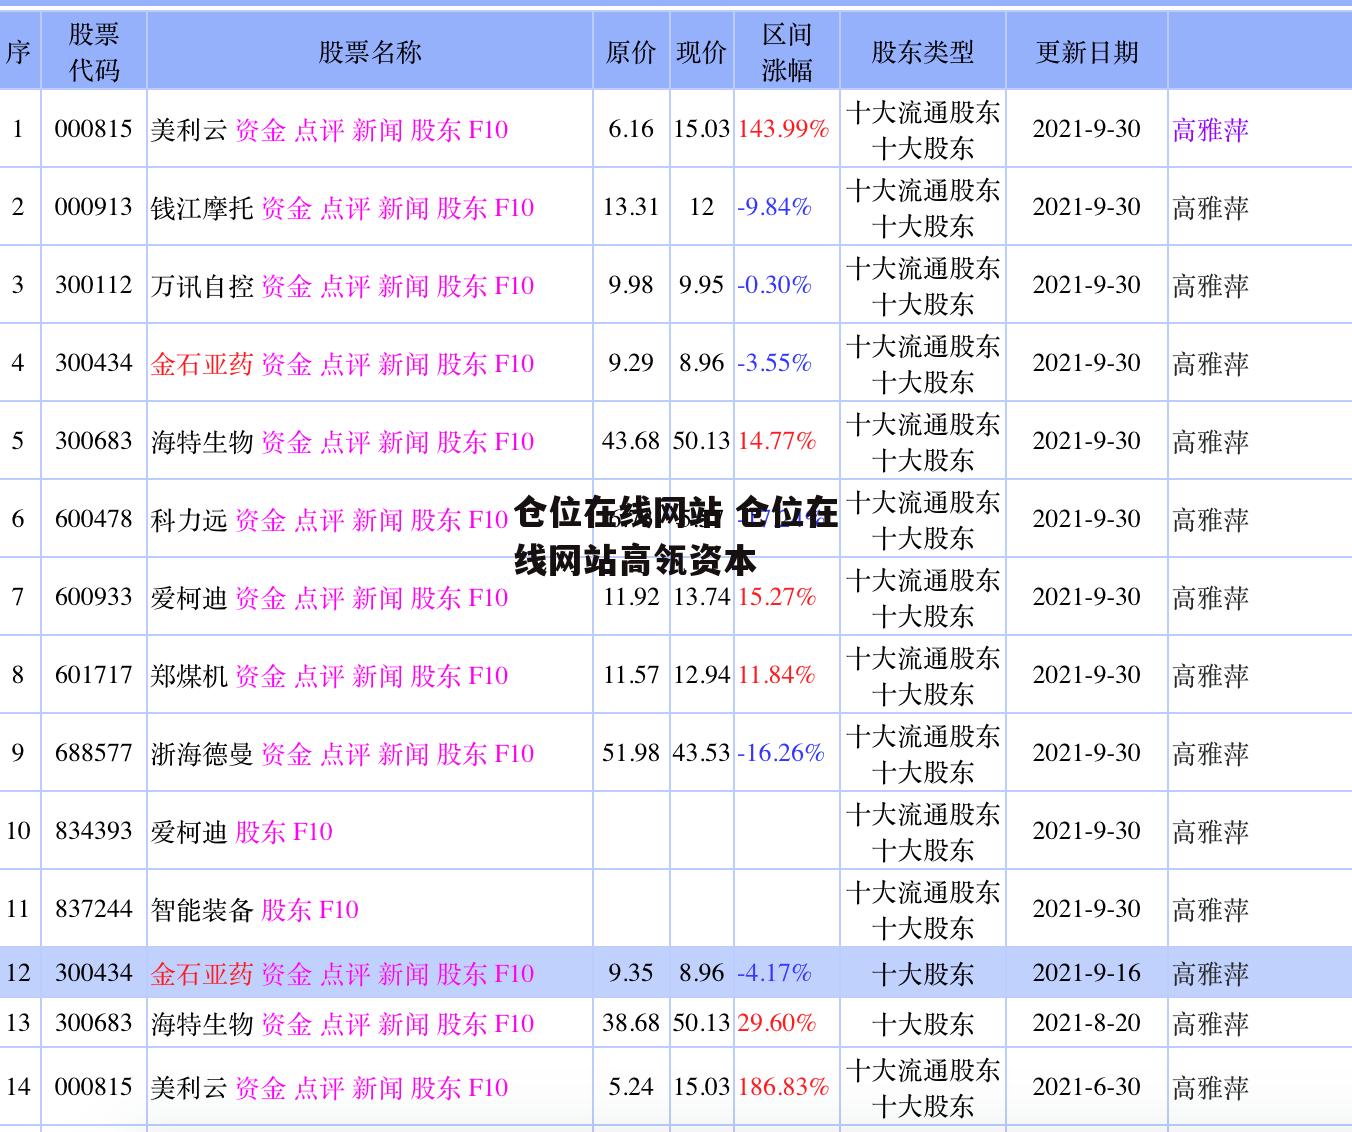
Task: Select 股东类型 column header
Action: [922, 52]
